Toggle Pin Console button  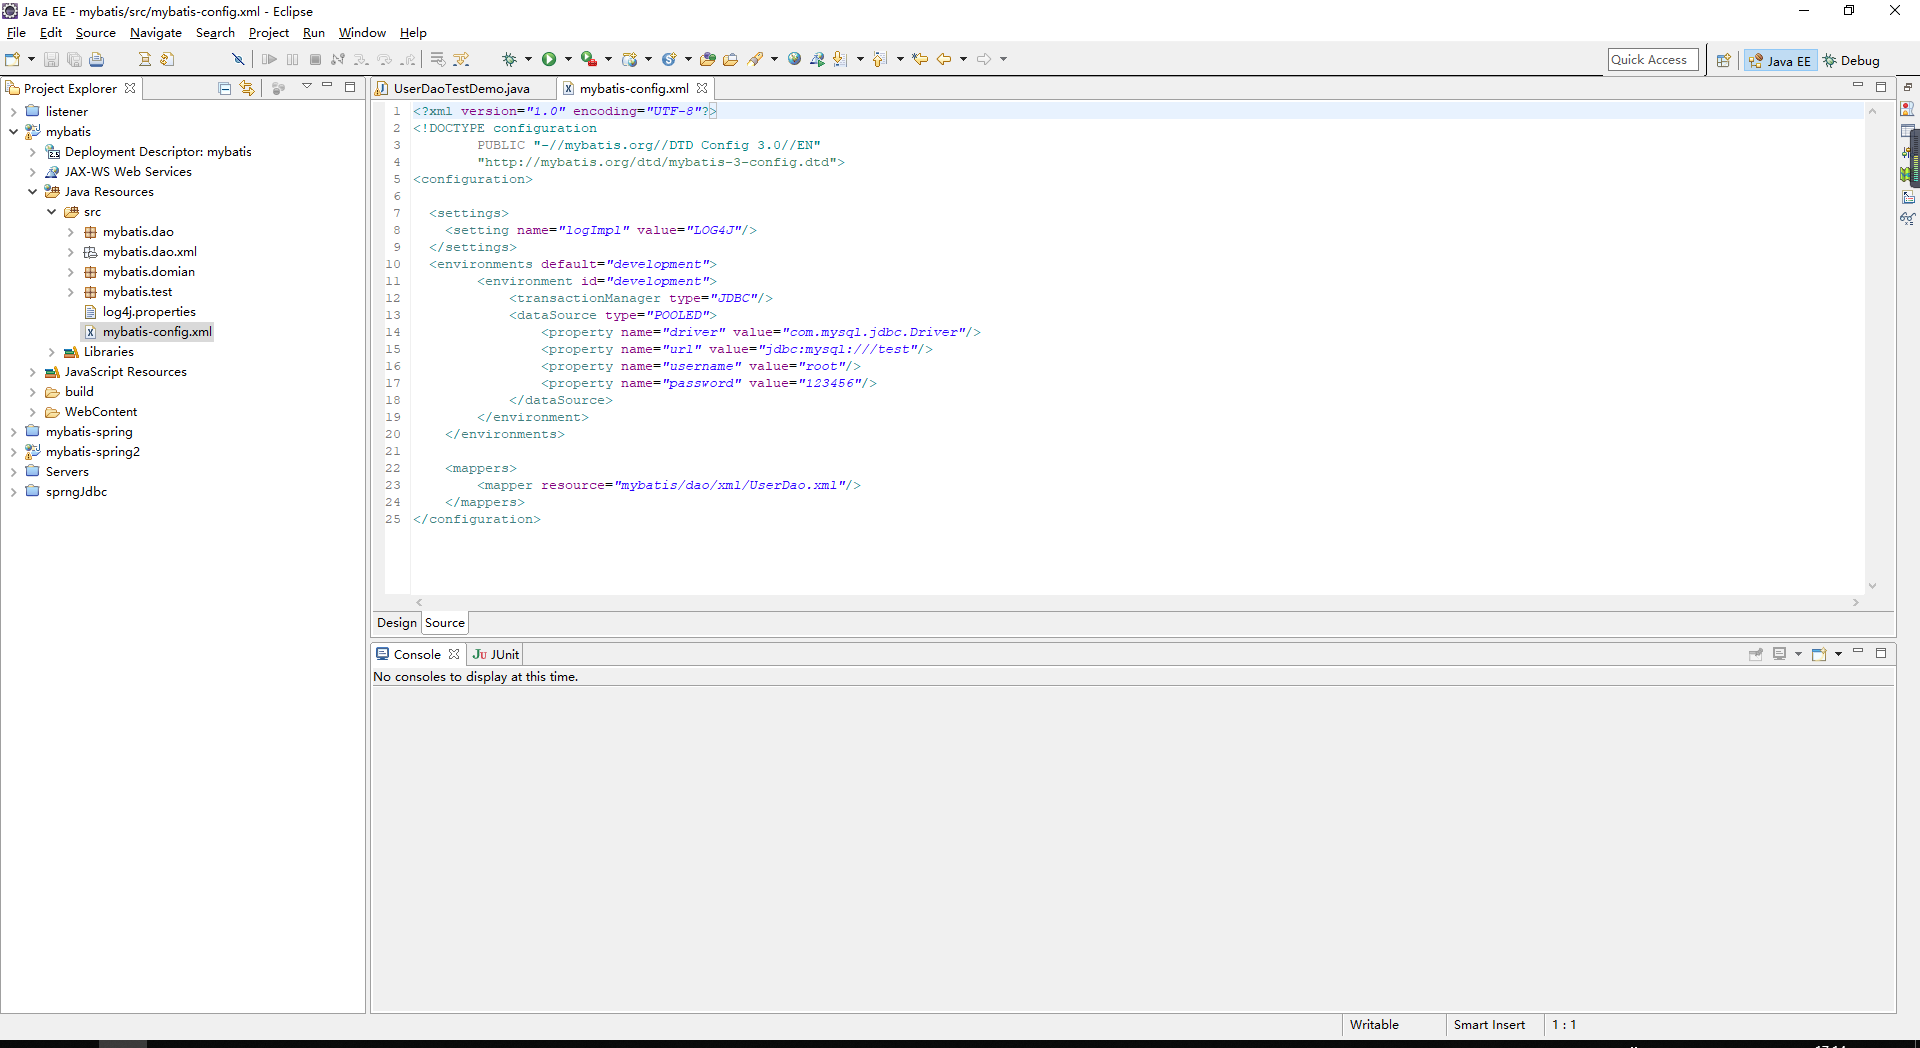pyautogui.click(x=1756, y=654)
